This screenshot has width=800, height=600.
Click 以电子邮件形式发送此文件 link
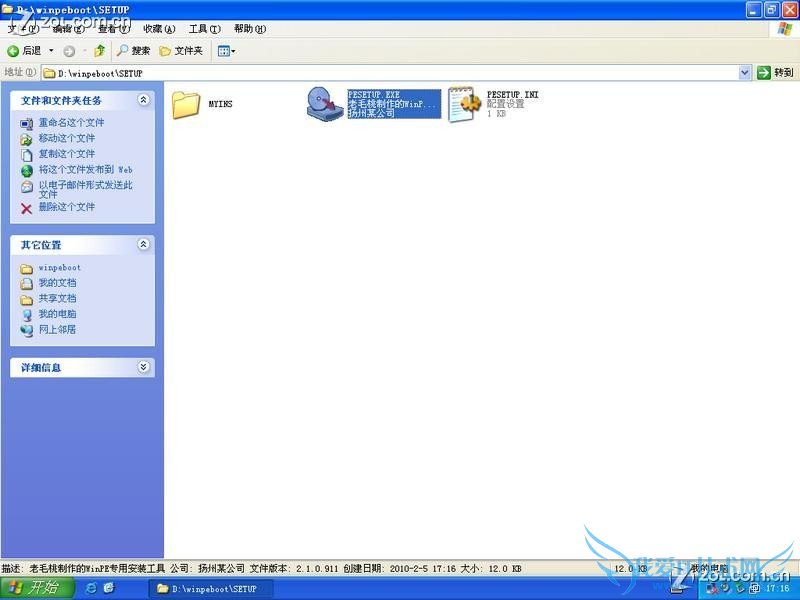pos(86,189)
